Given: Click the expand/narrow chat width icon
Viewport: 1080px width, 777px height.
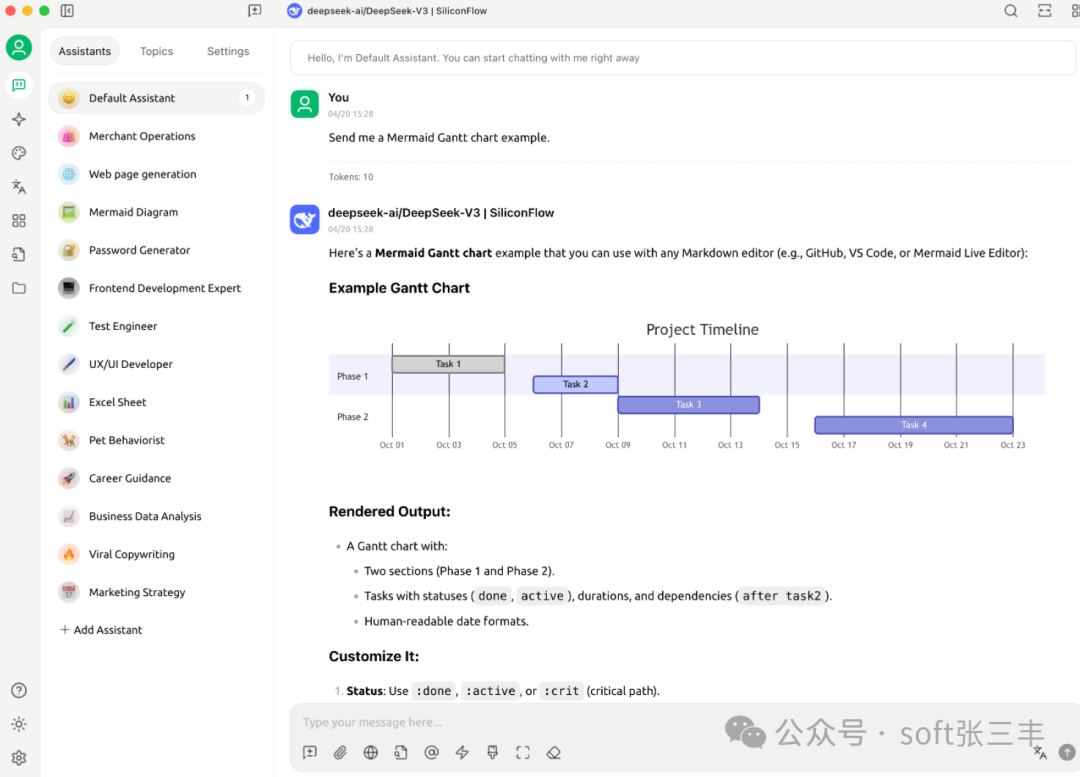Looking at the screenshot, I should 1045,10.
